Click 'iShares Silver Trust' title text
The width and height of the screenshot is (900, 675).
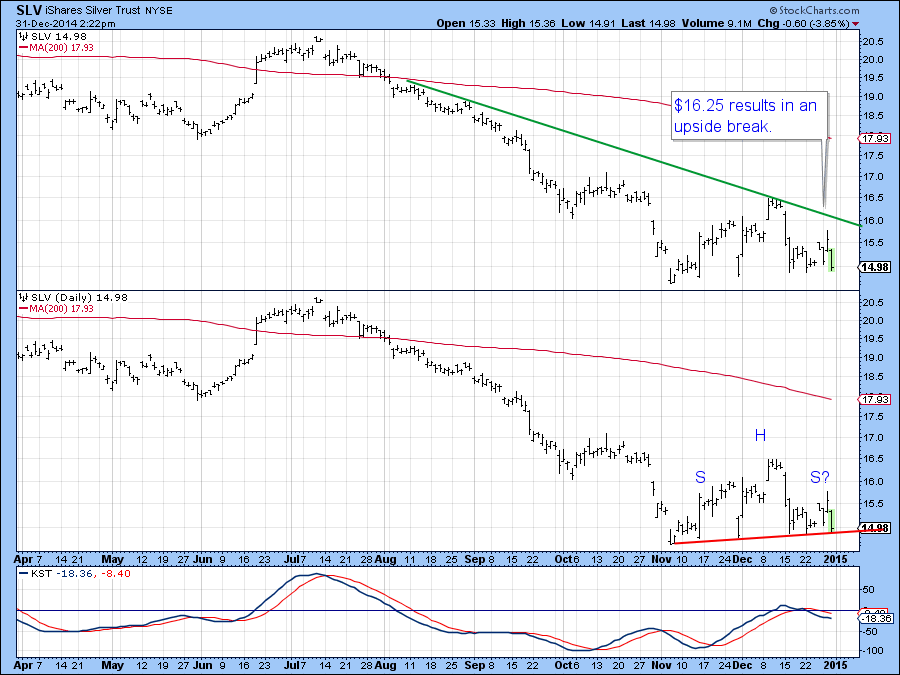(x=92, y=10)
